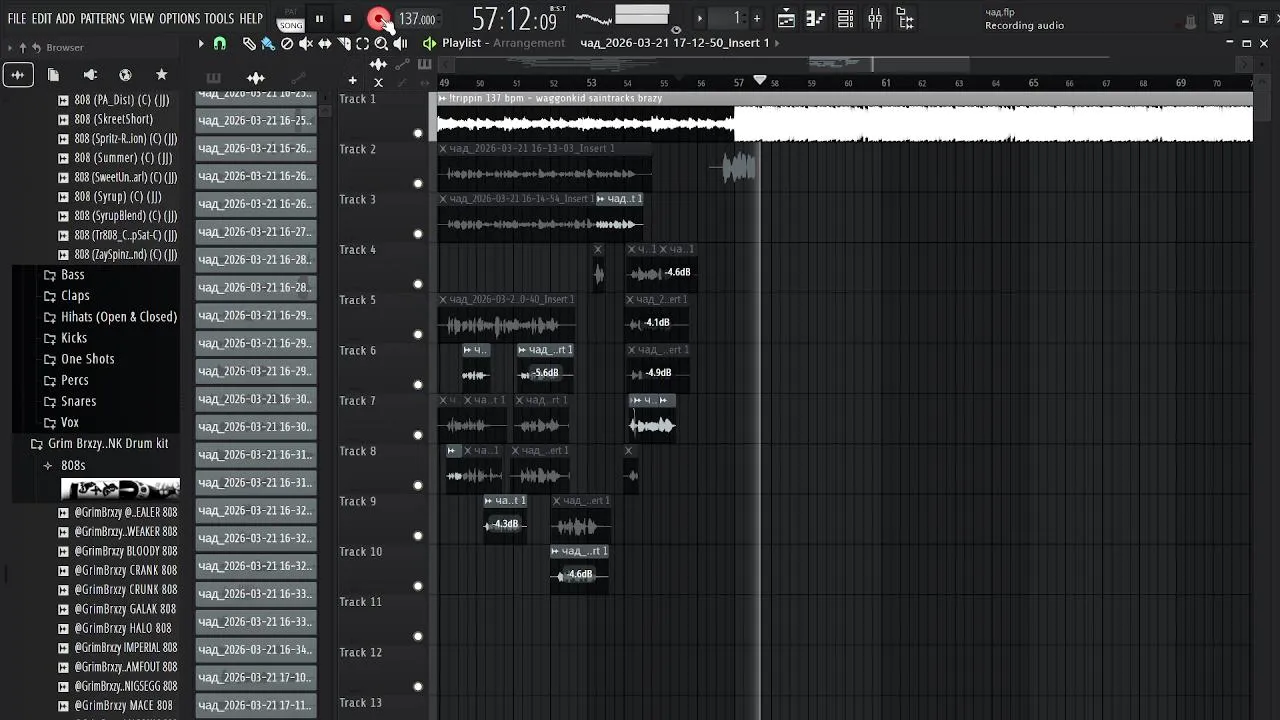Mute Track 6 with its dot
Viewport: 1280px width, 720px height.
click(418, 384)
